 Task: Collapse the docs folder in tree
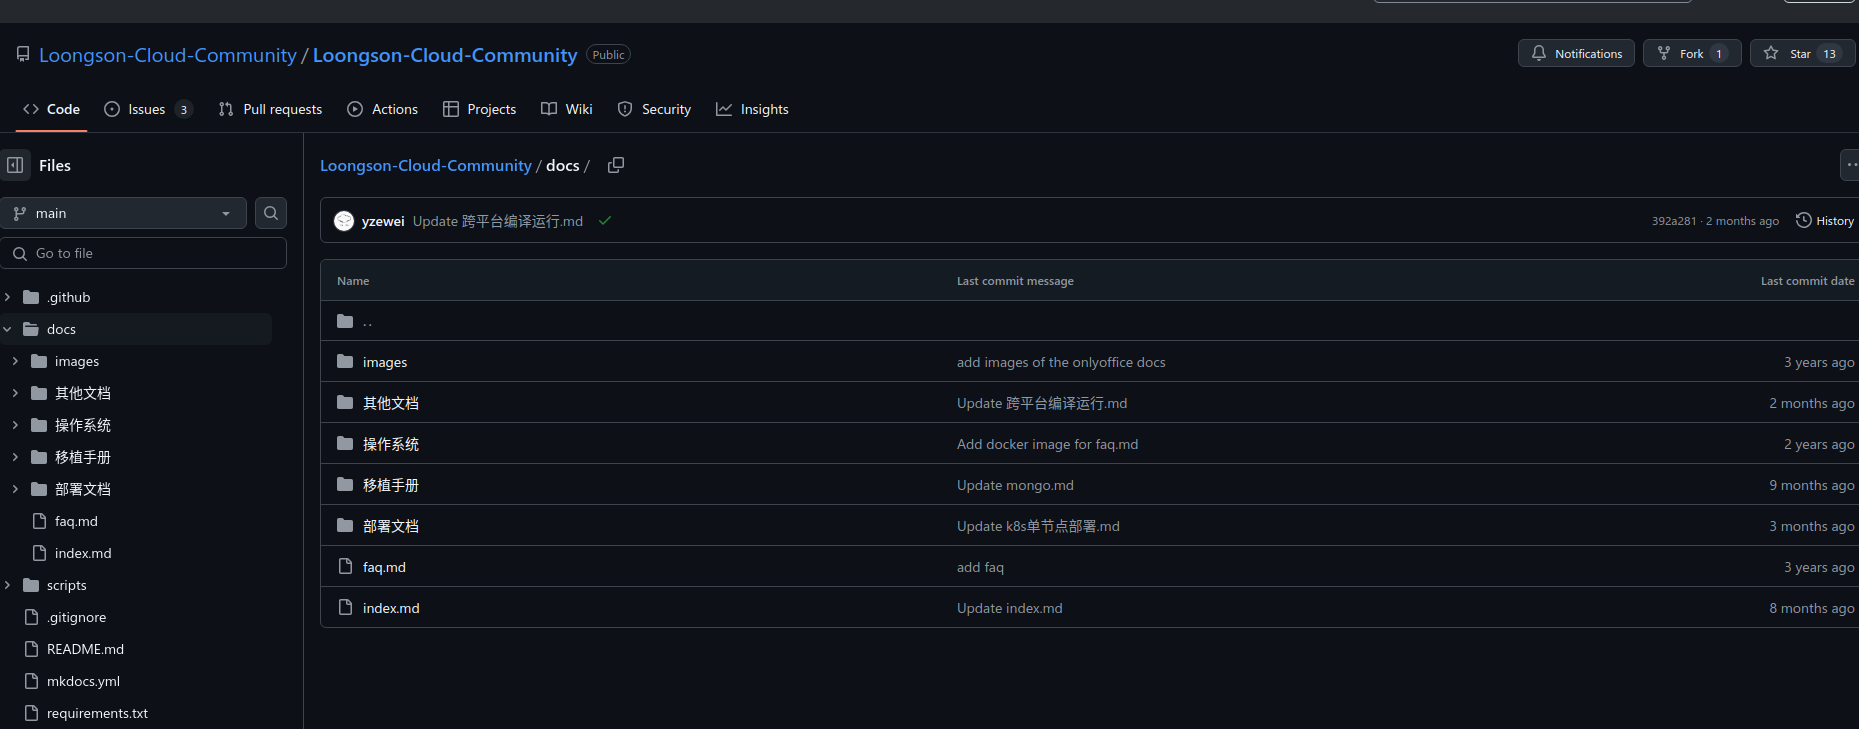(x=8, y=329)
